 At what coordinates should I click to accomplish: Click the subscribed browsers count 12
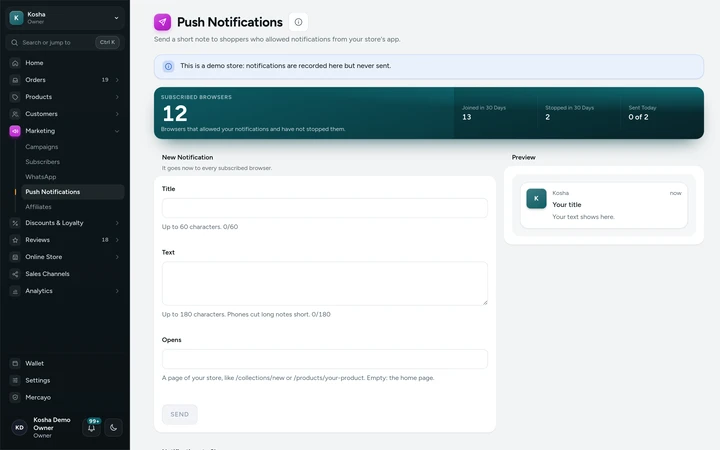point(175,113)
